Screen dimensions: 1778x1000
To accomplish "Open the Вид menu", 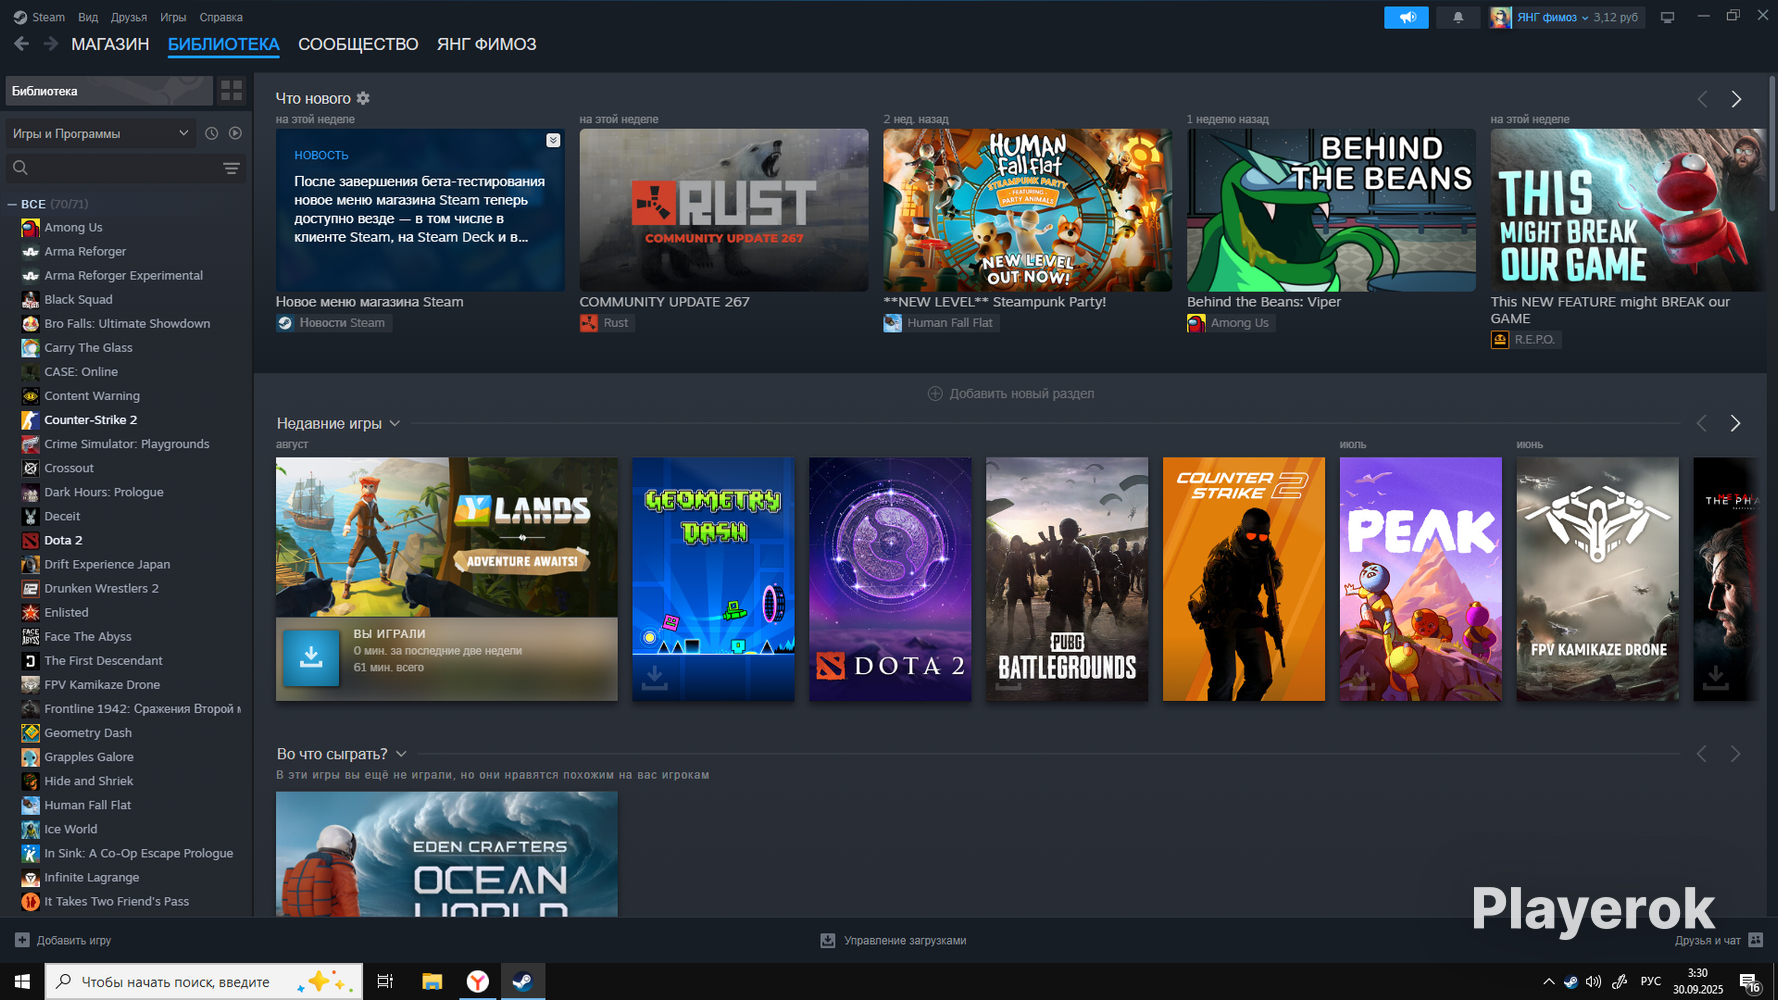I will tap(88, 17).
